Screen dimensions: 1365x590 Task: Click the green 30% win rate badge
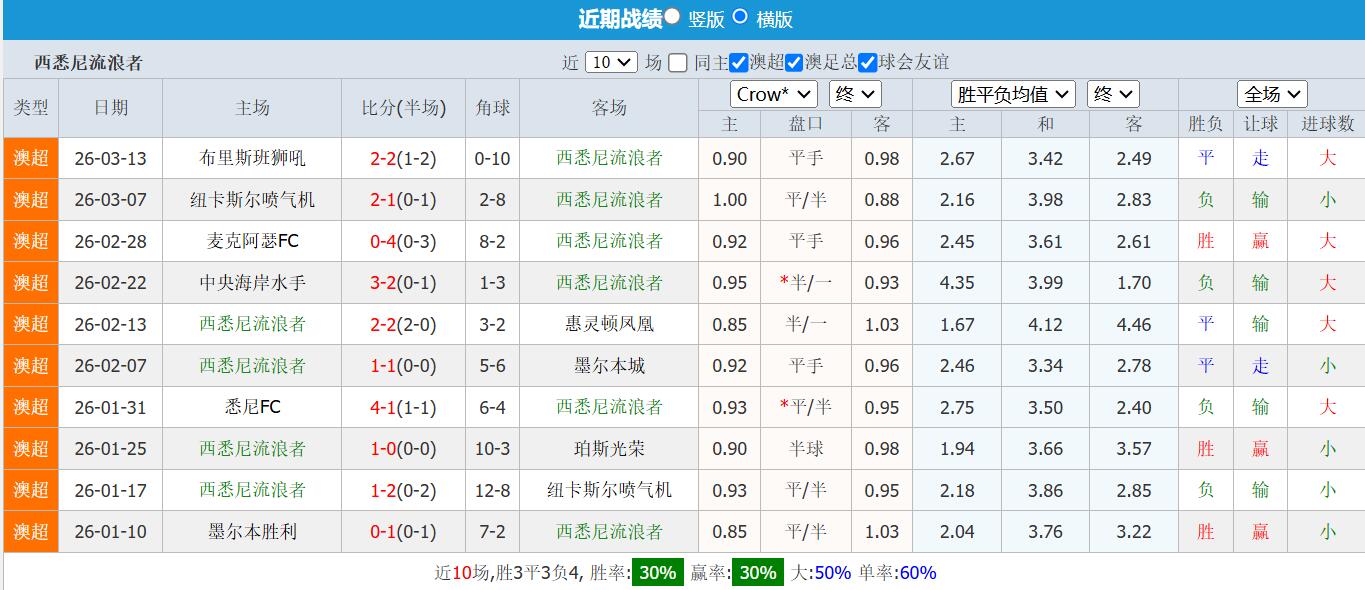tap(656, 572)
